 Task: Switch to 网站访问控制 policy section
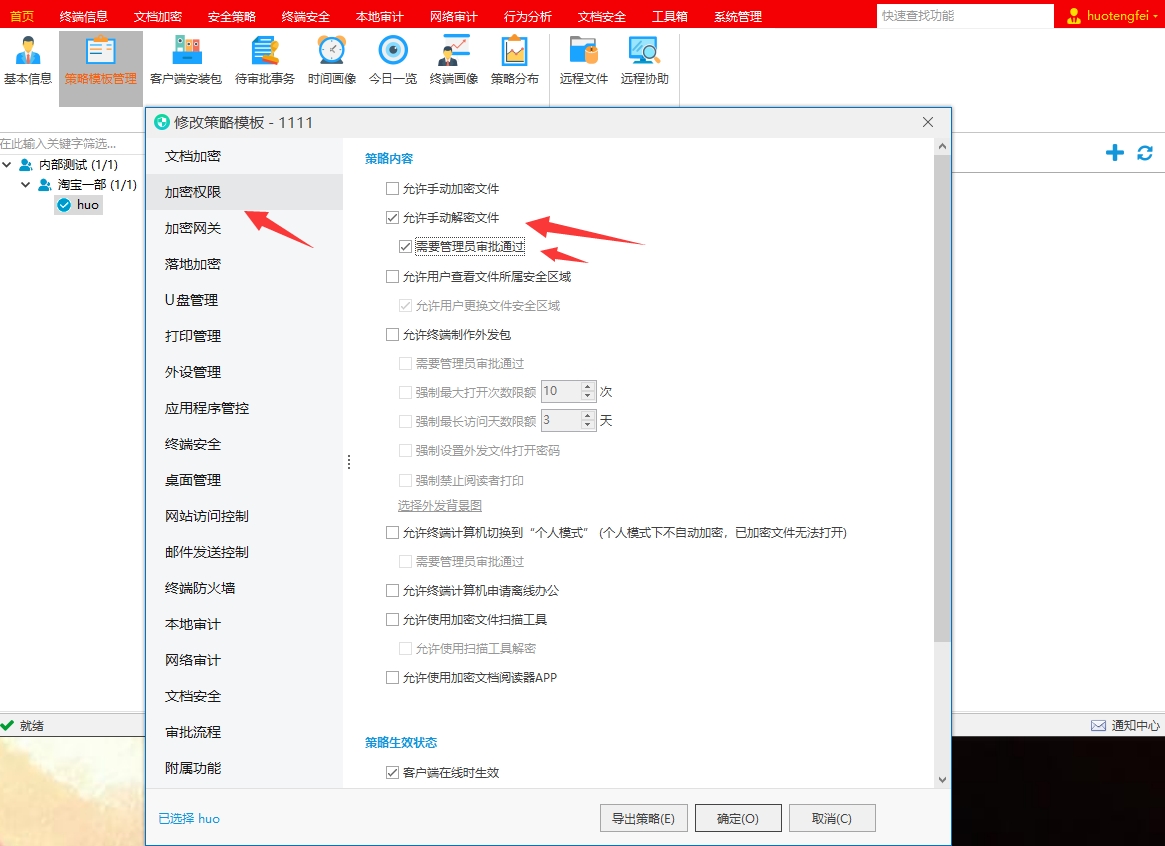coord(244,516)
